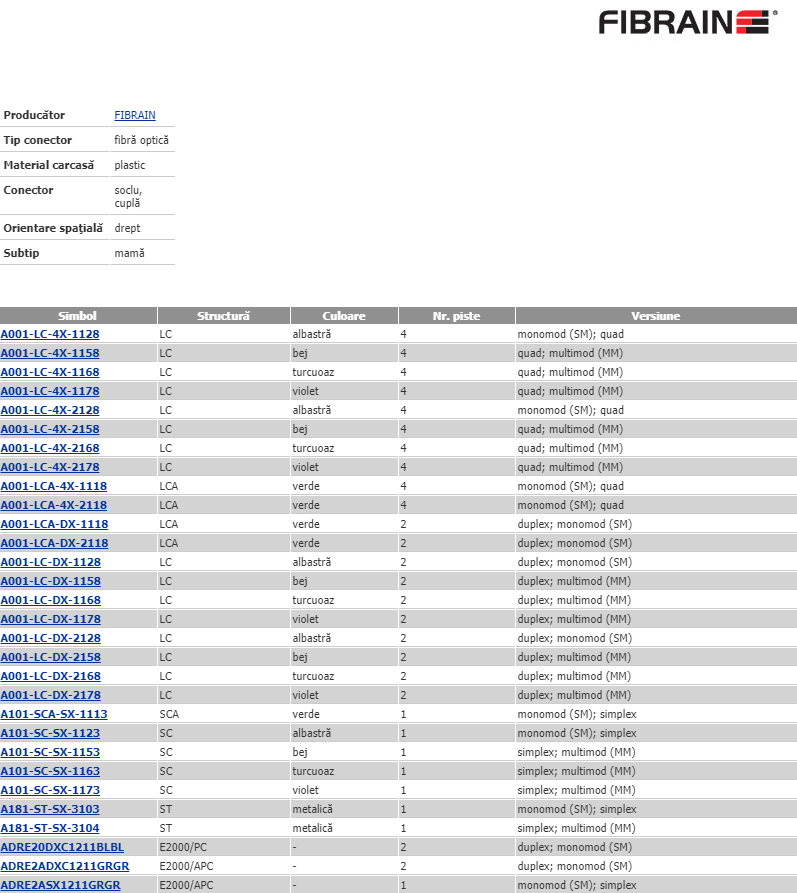Open product ADRE20DXC1211BLBL

pyautogui.click(x=62, y=847)
